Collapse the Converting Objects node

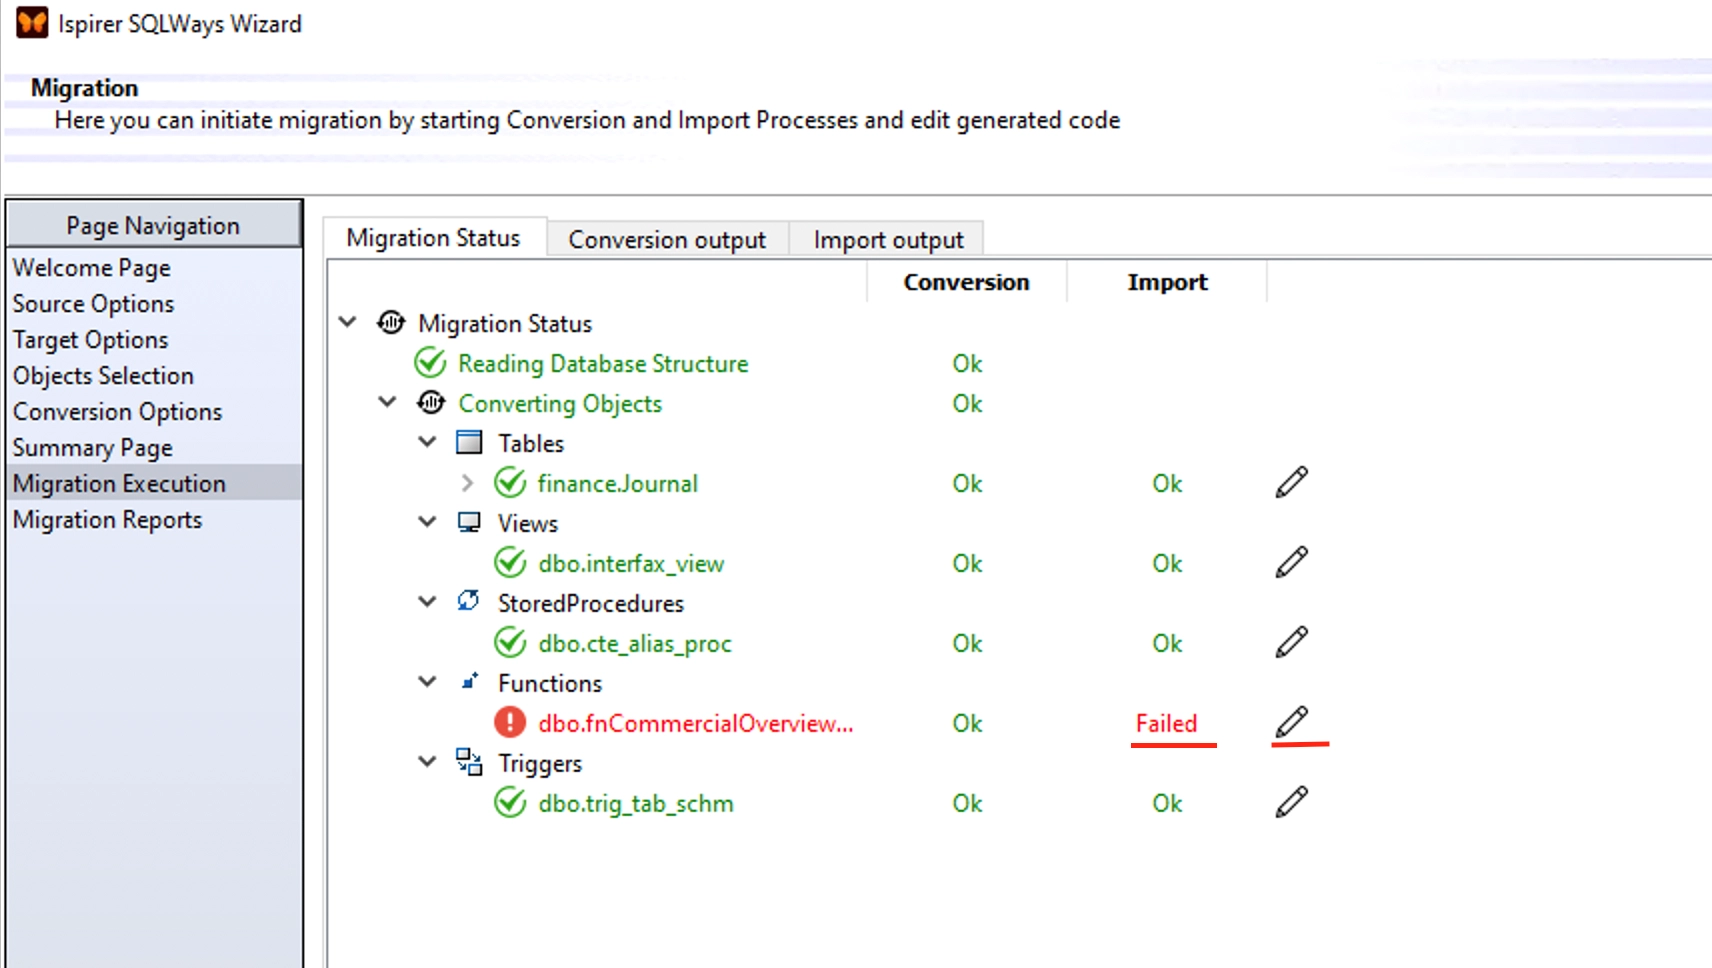(387, 402)
